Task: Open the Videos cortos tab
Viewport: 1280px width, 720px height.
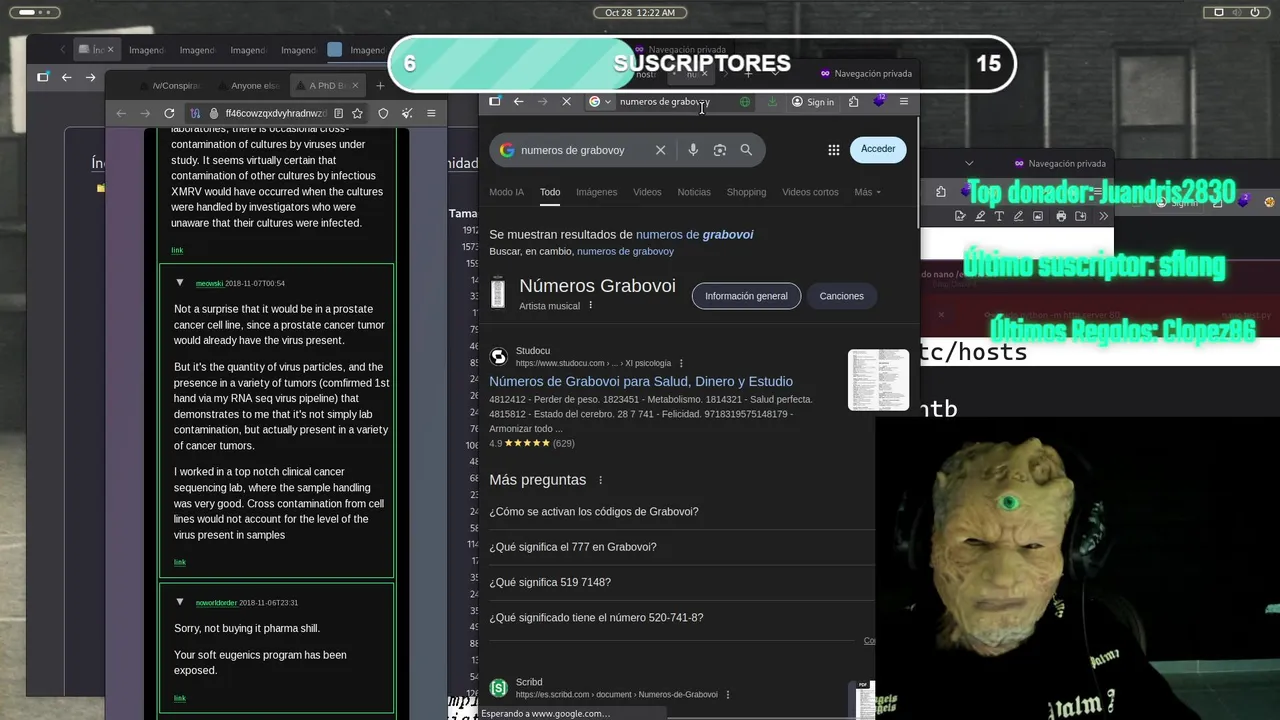Action: (810, 192)
